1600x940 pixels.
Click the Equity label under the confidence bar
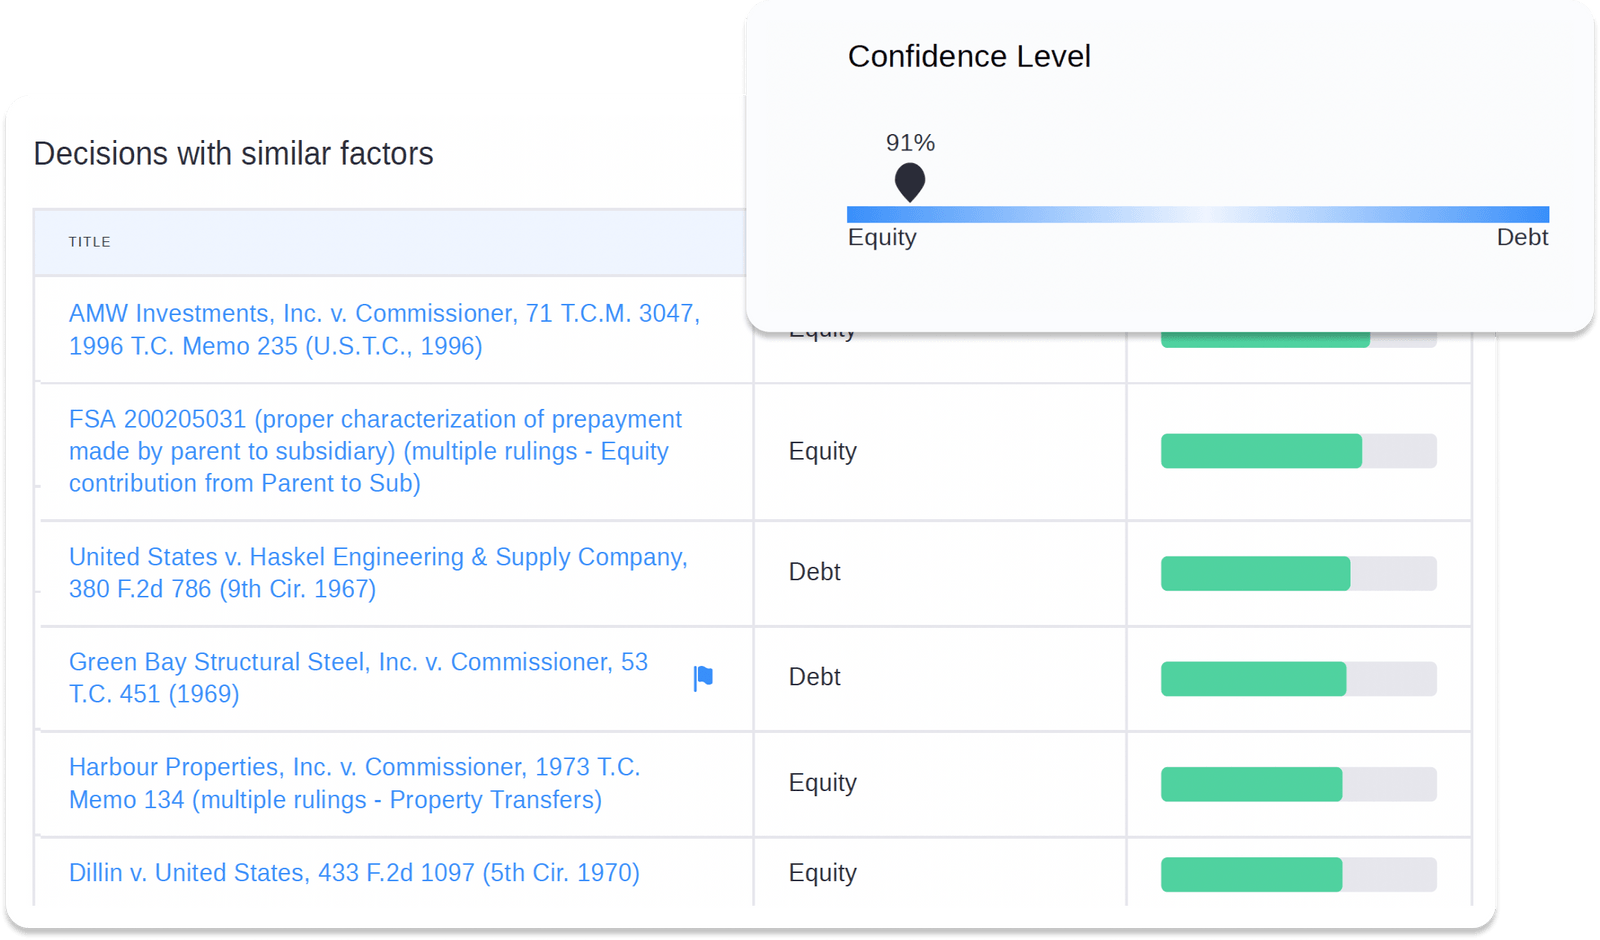click(882, 237)
